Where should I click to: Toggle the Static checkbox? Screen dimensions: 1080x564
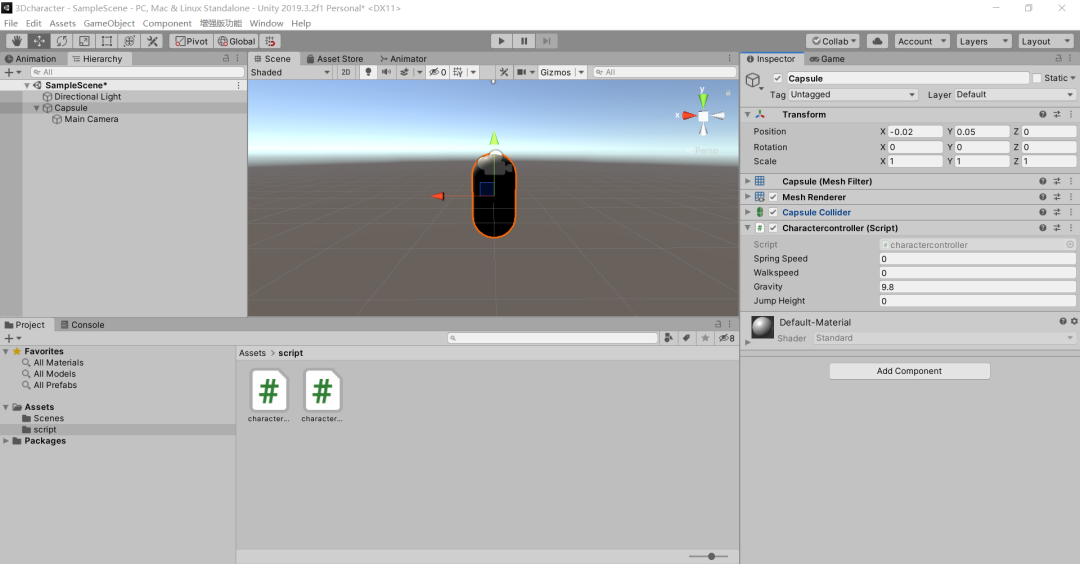pyautogui.click(x=1037, y=79)
